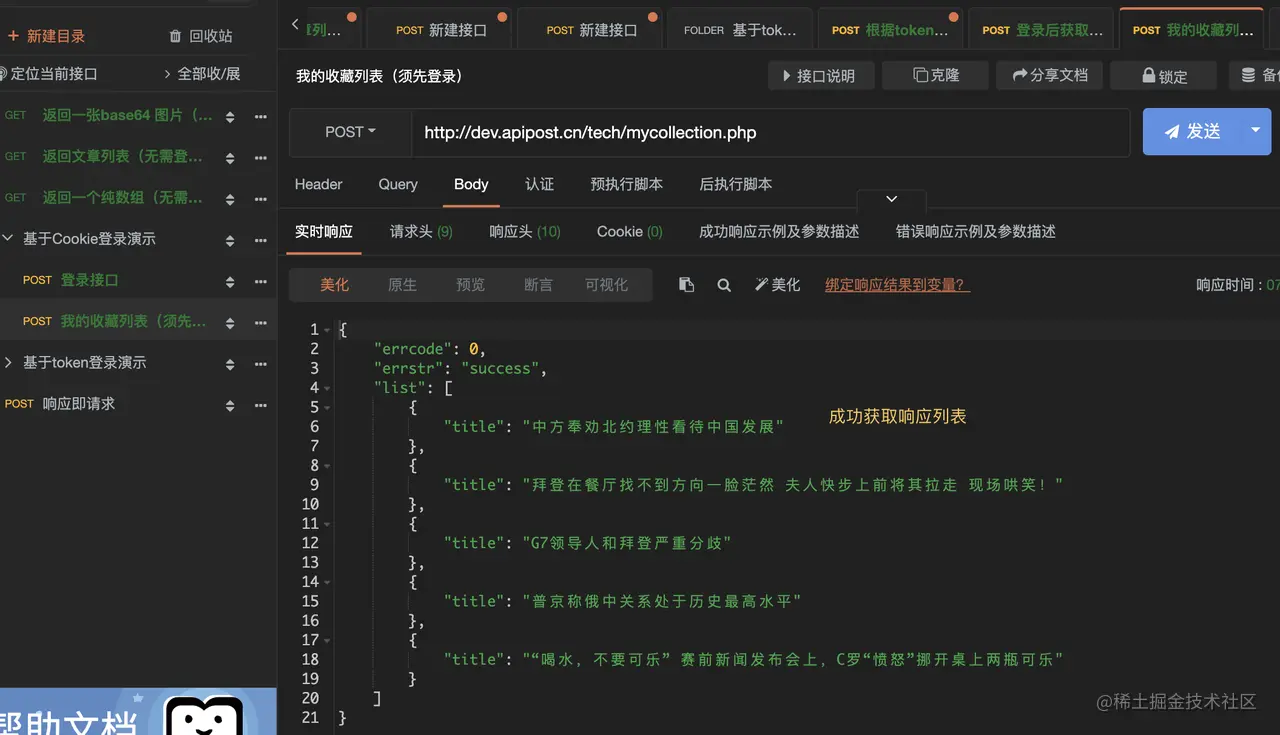
Task: Open the 响应头 (10) tab
Action: (x=524, y=231)
